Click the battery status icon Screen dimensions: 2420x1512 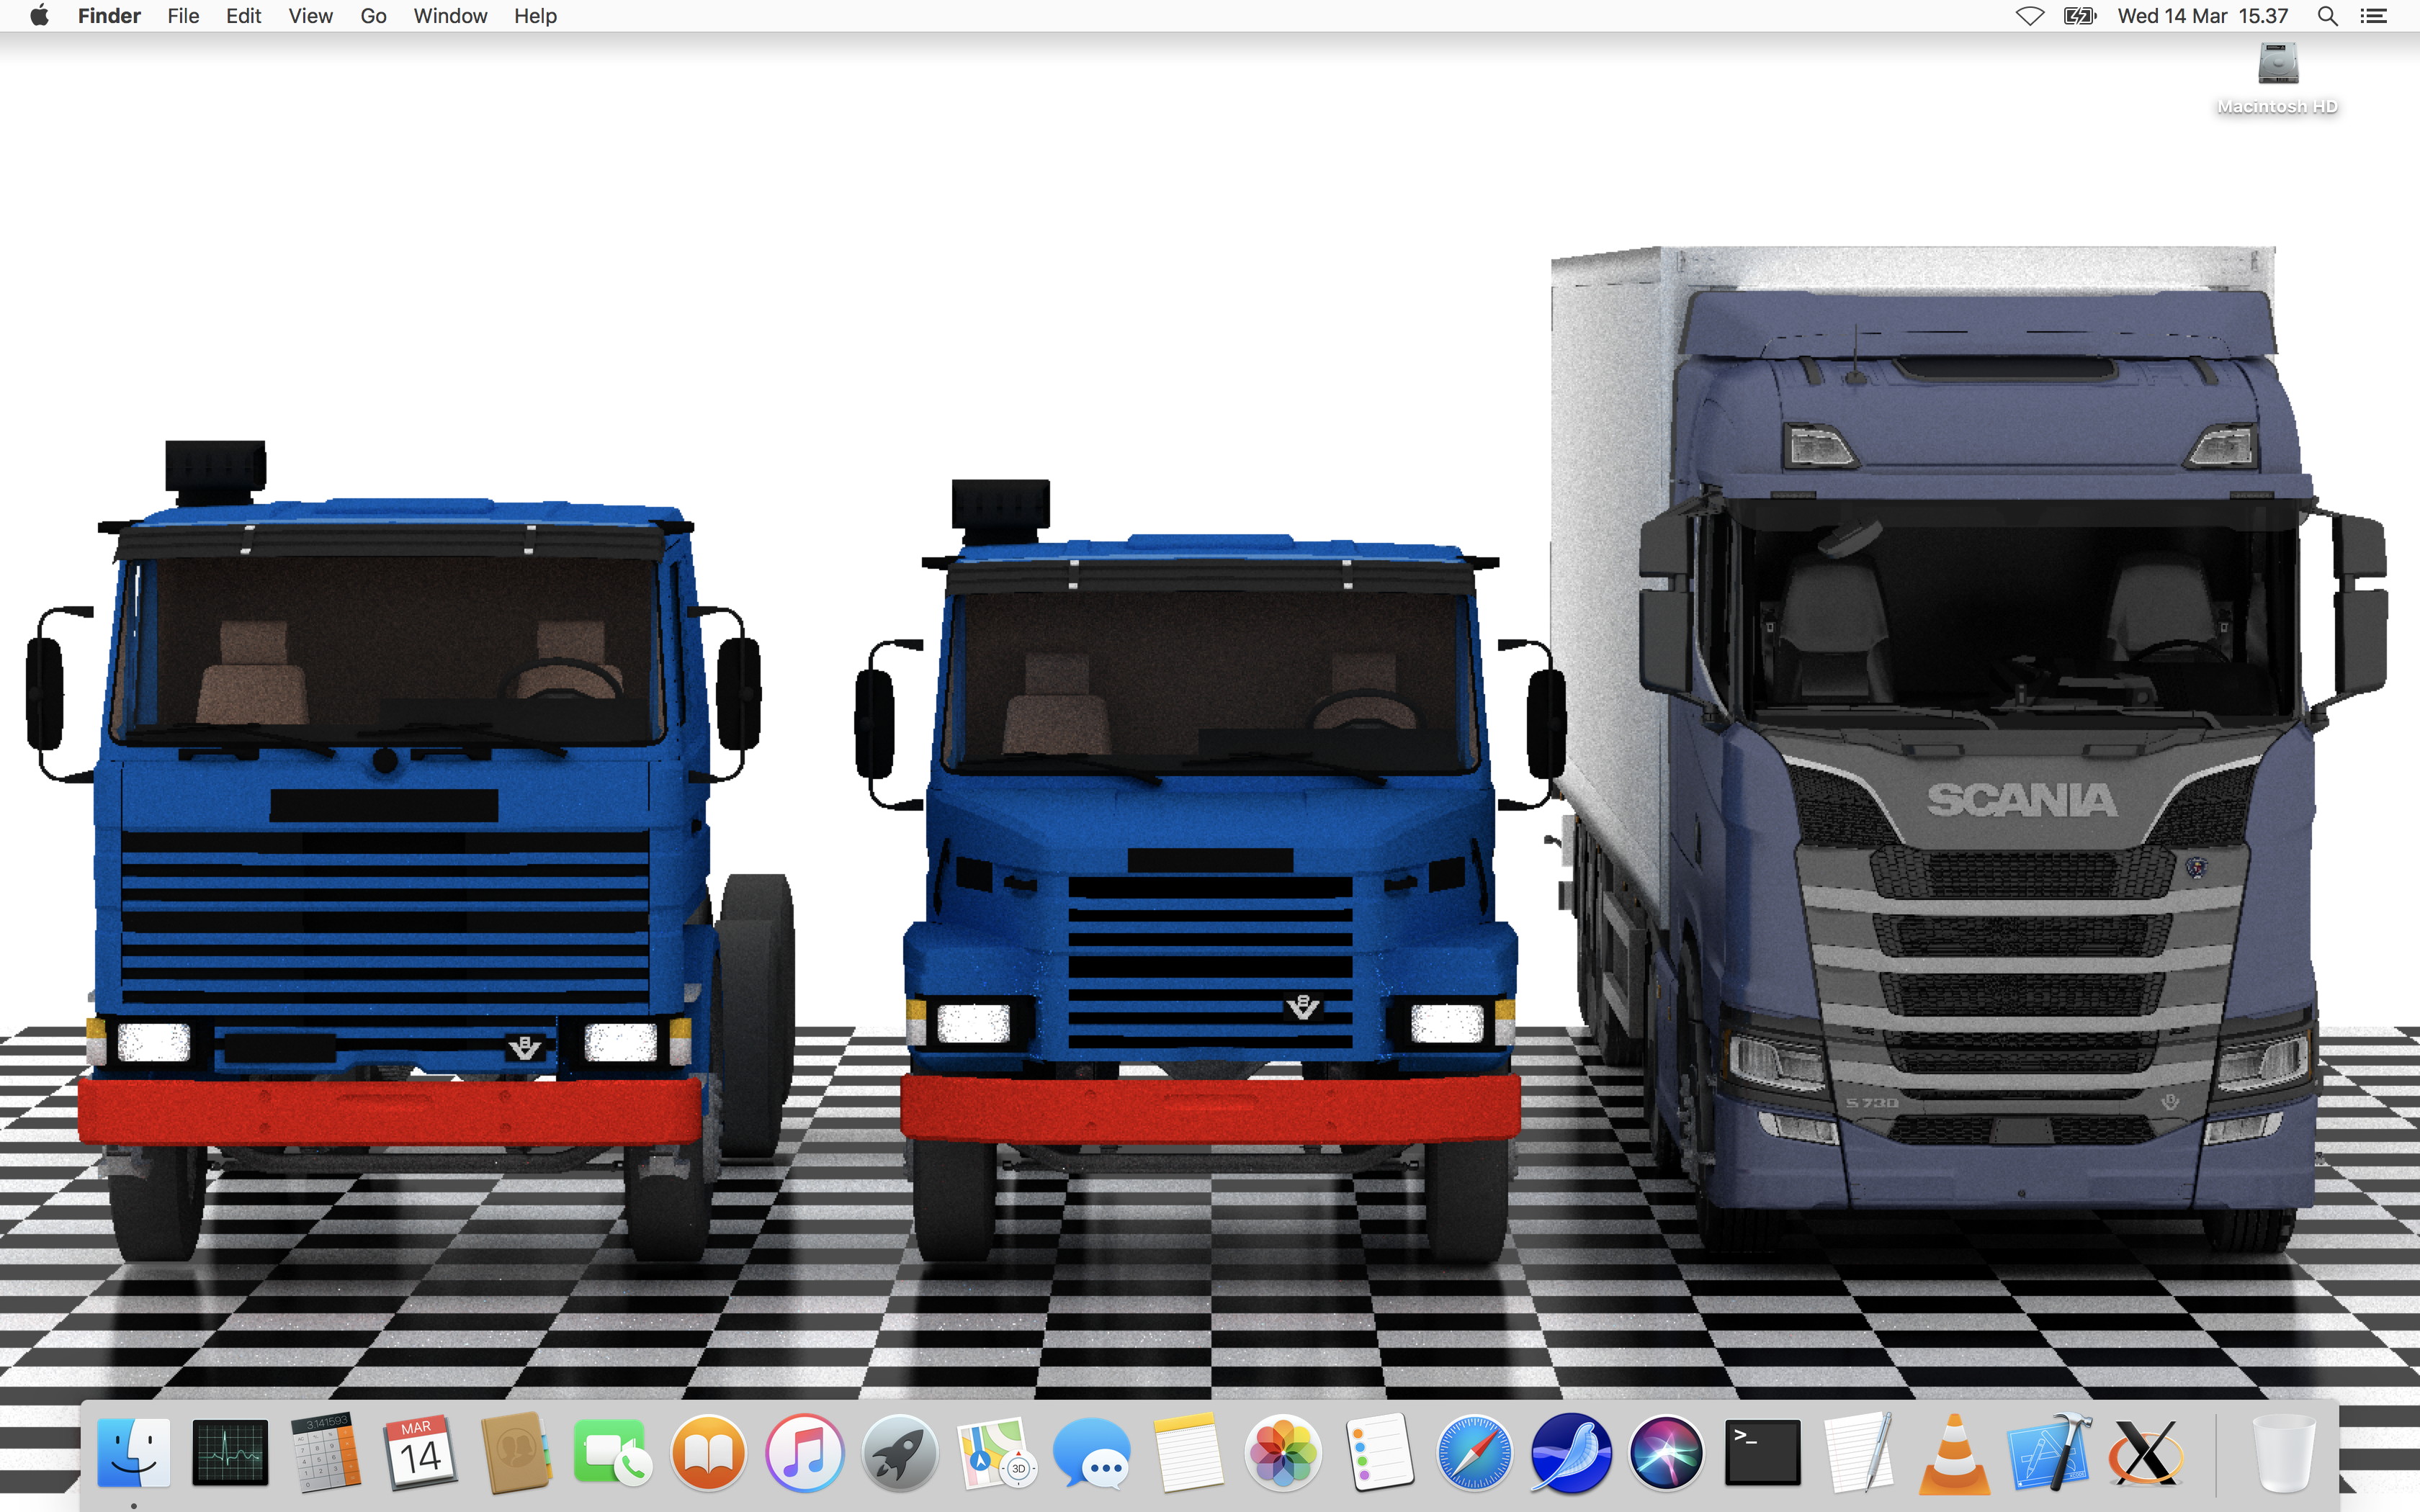2080,16
